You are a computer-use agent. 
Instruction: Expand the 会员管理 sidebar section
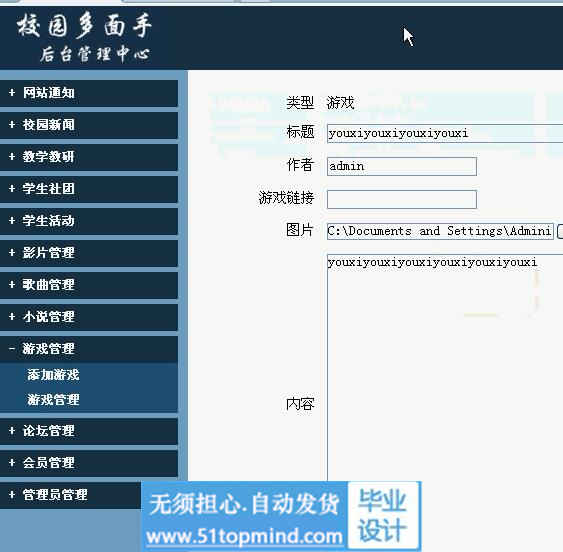pos(88,463)
